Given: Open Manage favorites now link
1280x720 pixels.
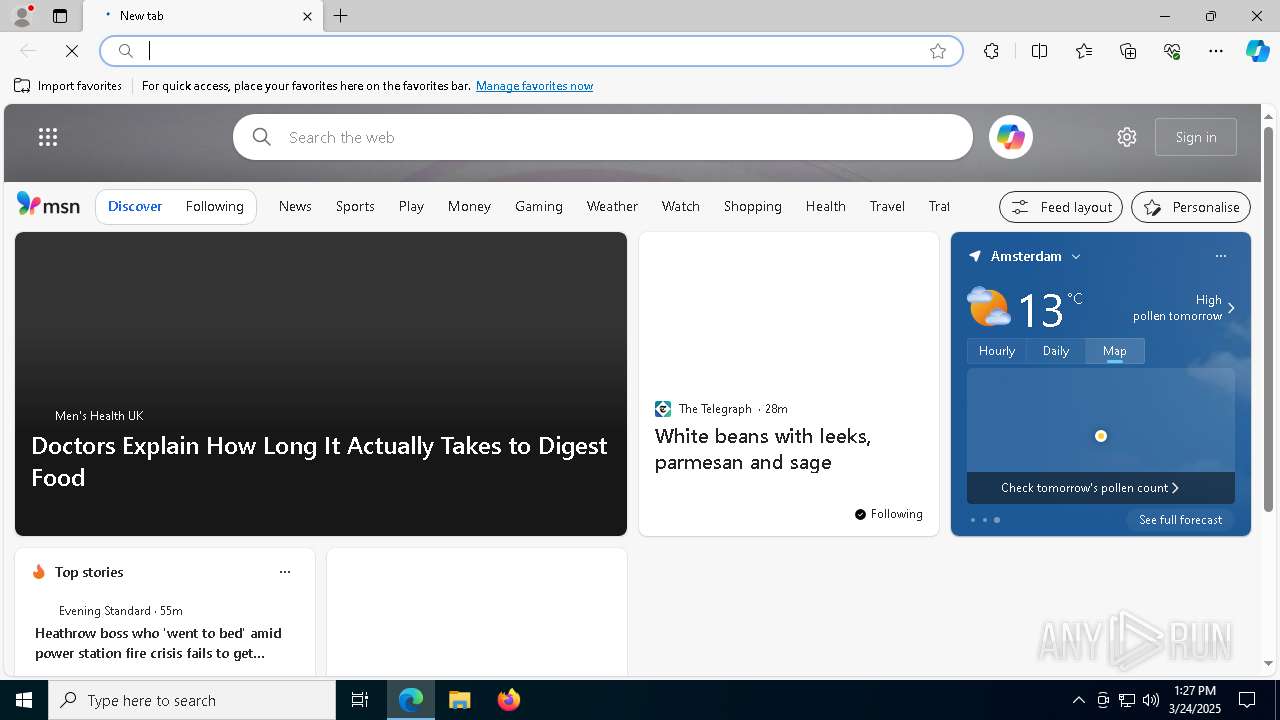Looking at the screenshot, I should 534,86.
